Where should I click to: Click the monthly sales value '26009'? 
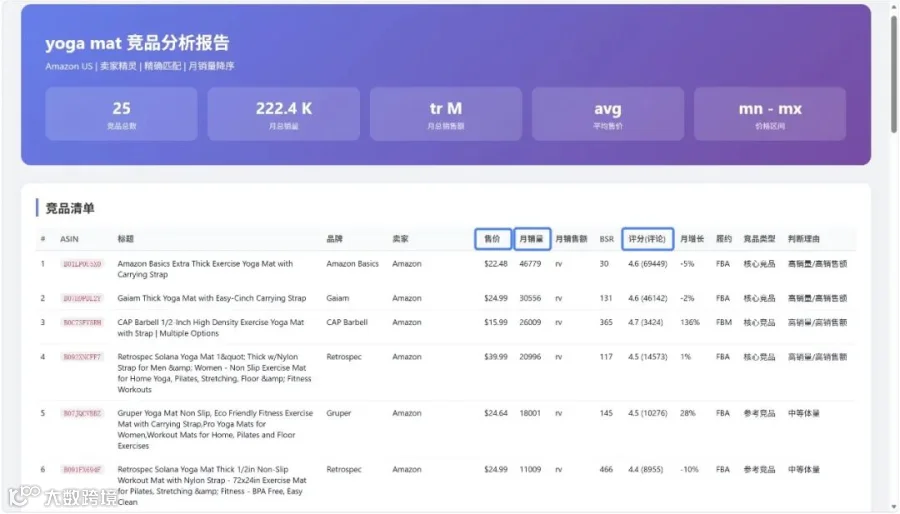click(530, 322)
